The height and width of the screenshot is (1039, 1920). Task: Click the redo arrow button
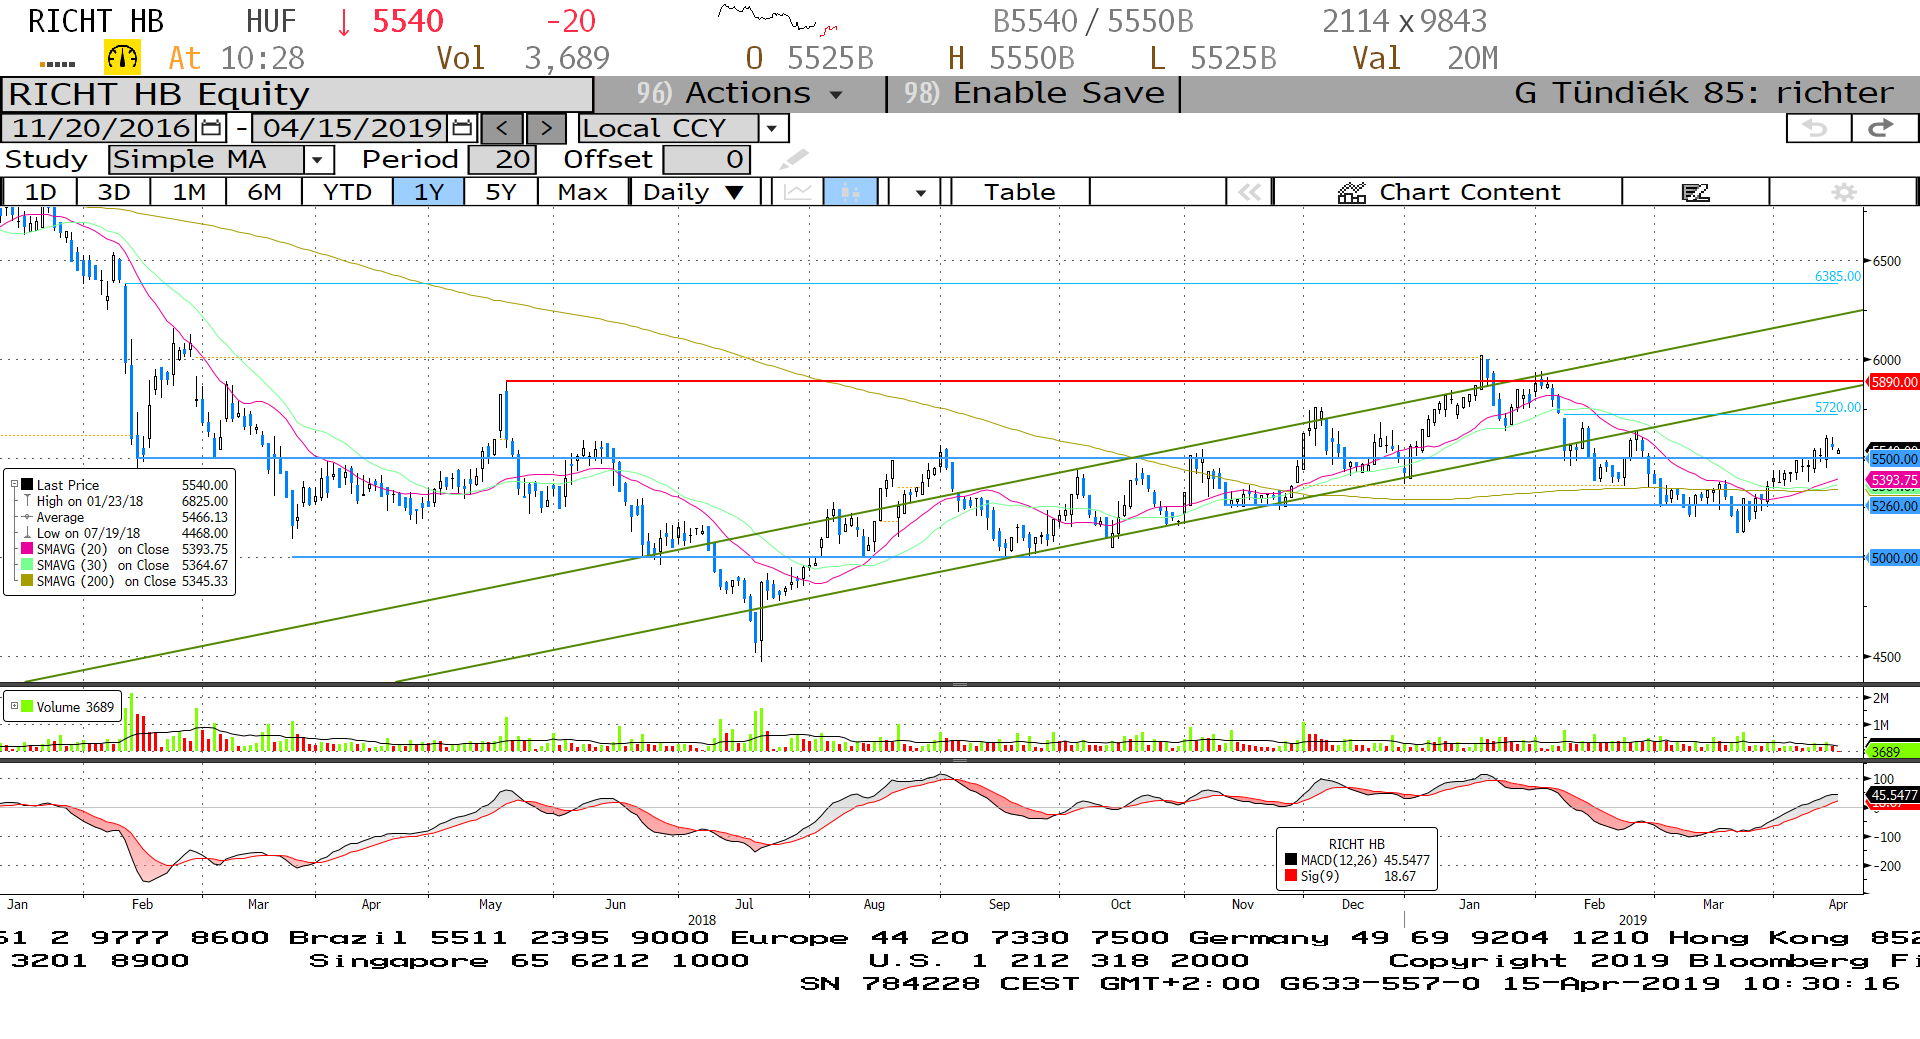click(x=1884, y=128)
